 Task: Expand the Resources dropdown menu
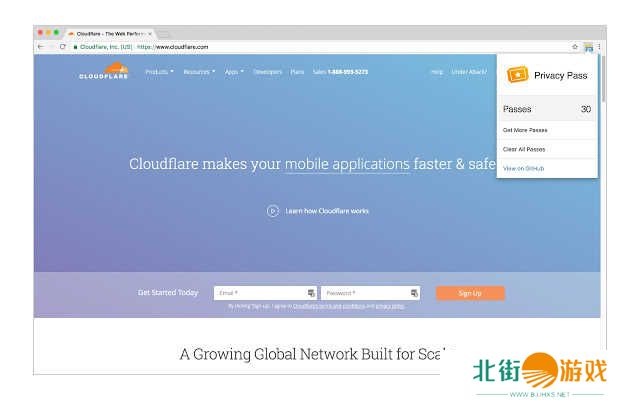point(199,72)
